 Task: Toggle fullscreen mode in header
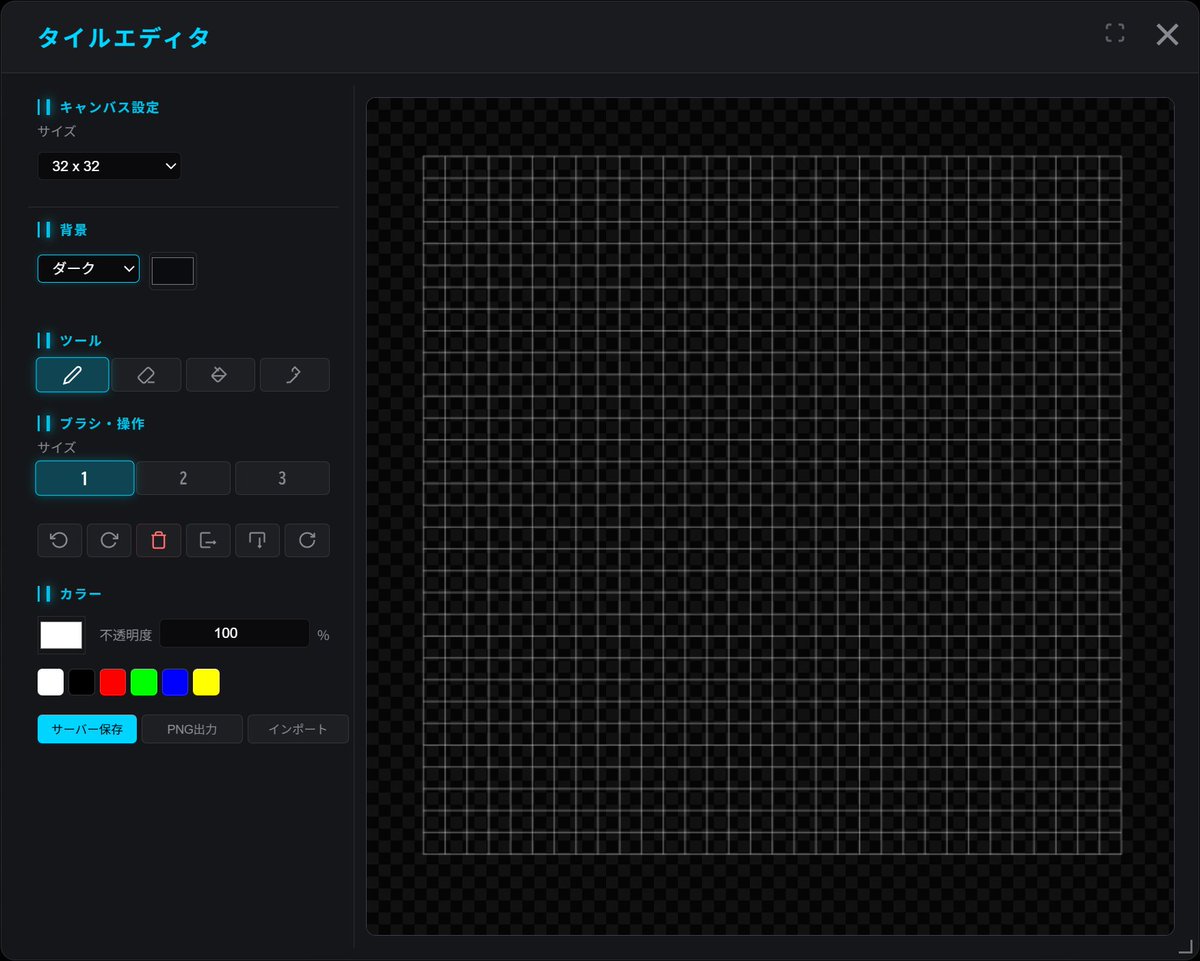click(x=1115, y=33)
